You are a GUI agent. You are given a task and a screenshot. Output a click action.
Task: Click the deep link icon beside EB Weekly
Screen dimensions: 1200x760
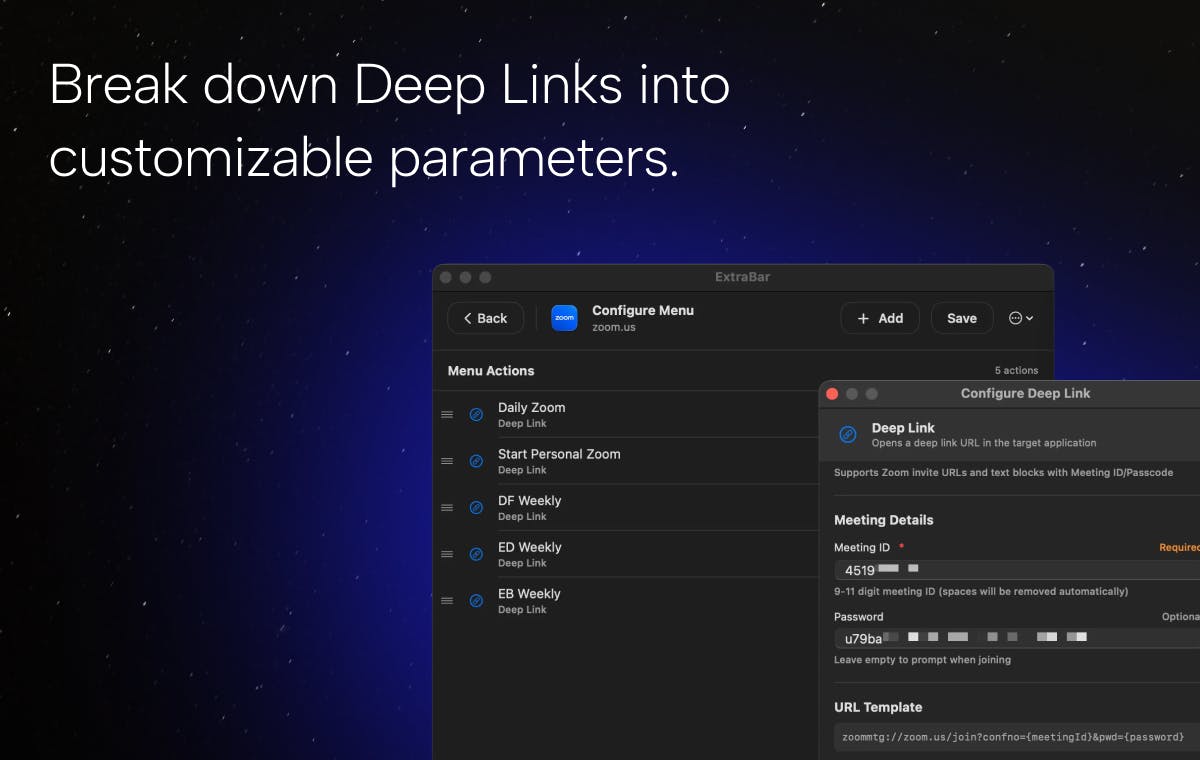coord(476,601)
